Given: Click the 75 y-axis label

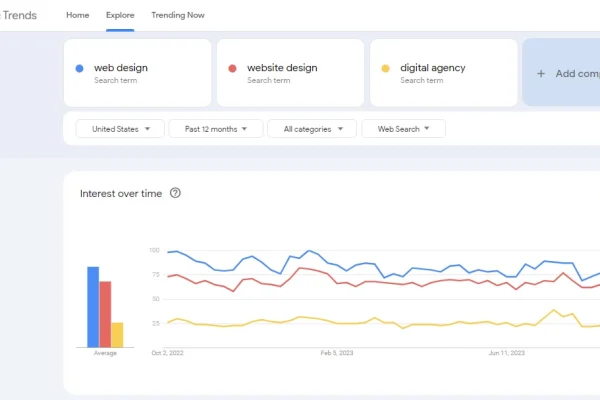Looking at the screenshot, I should 155,275.
